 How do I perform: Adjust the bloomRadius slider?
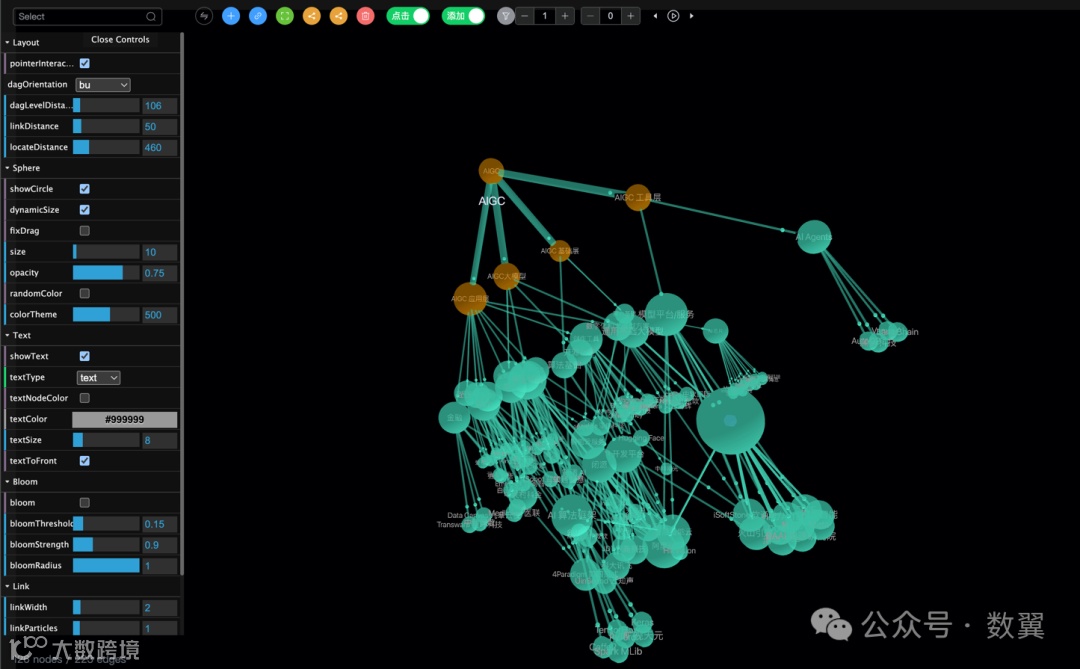pos(106,566)
